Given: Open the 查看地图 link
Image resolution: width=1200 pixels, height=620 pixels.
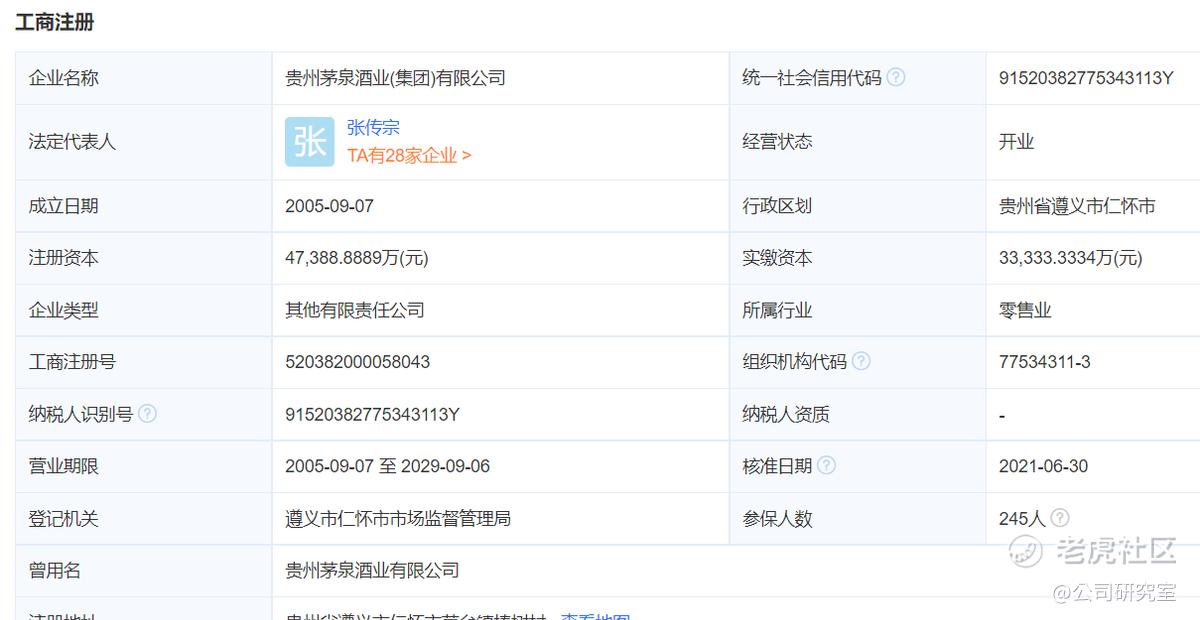Looking at the screenshot, I should (595, 617).
